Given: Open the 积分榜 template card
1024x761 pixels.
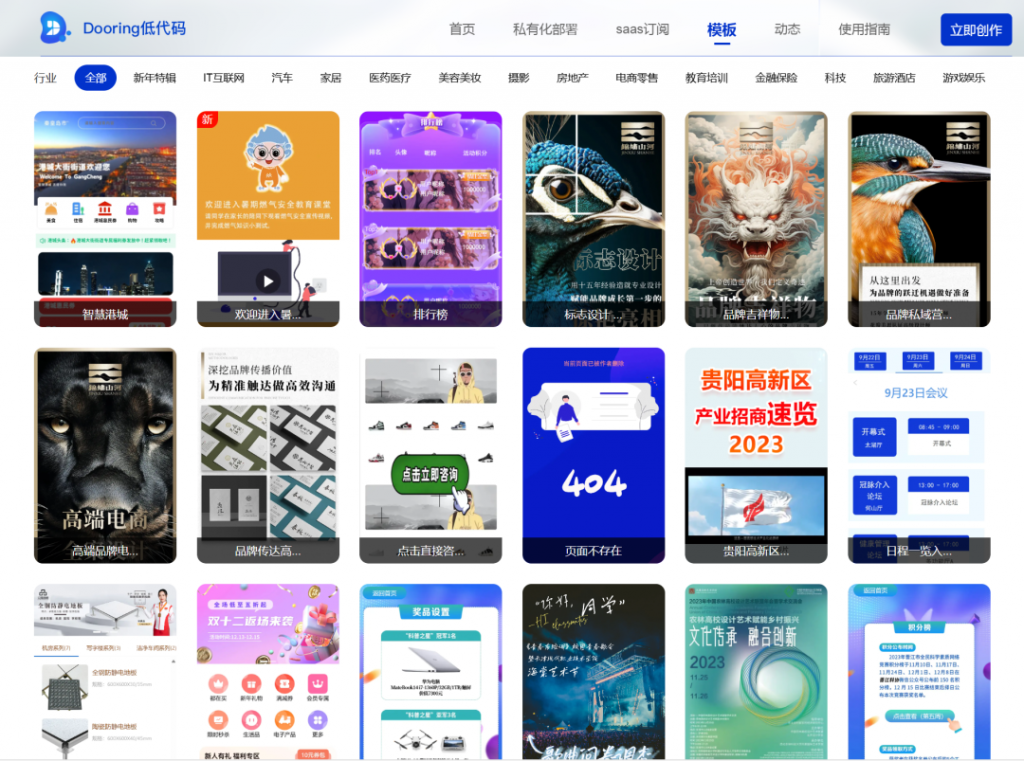Looking at the screenshot, I should tap(920, 672).
